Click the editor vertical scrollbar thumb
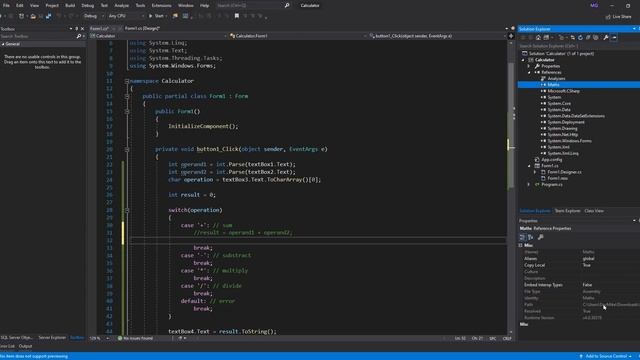The width and height of the screenshot is (640, 360). point(511,126)
